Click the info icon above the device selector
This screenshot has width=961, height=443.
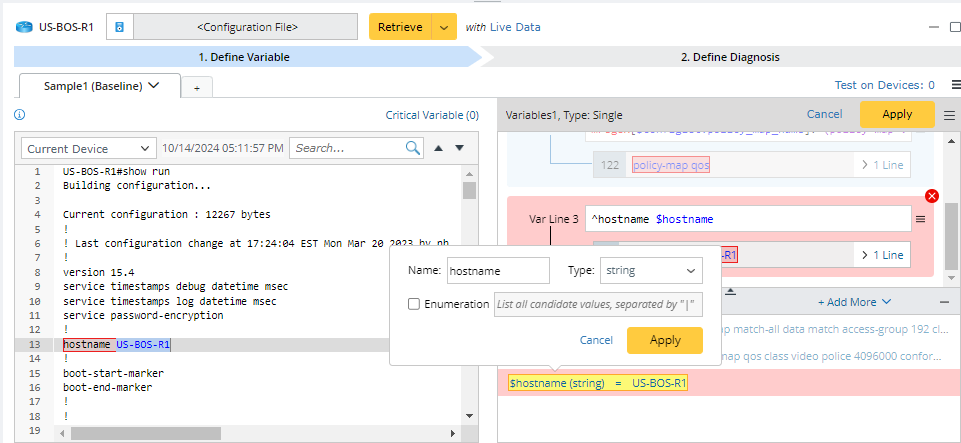[x=20, y=115]
